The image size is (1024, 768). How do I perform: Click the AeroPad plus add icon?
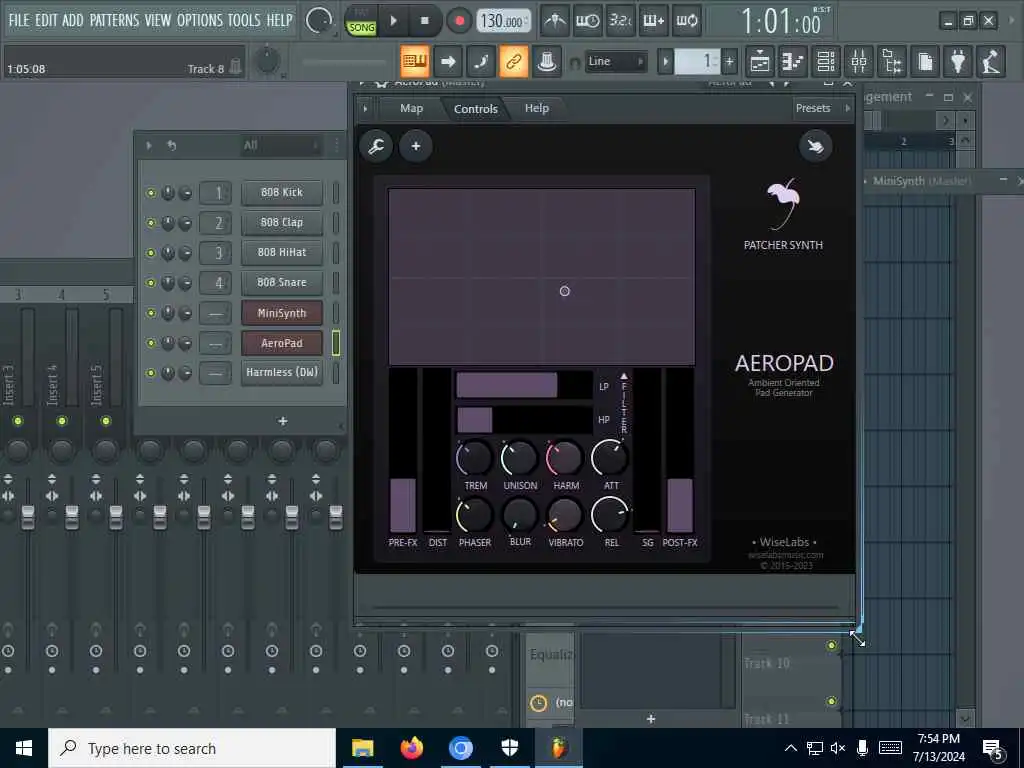pyautogui.click(x=416, y=146)
